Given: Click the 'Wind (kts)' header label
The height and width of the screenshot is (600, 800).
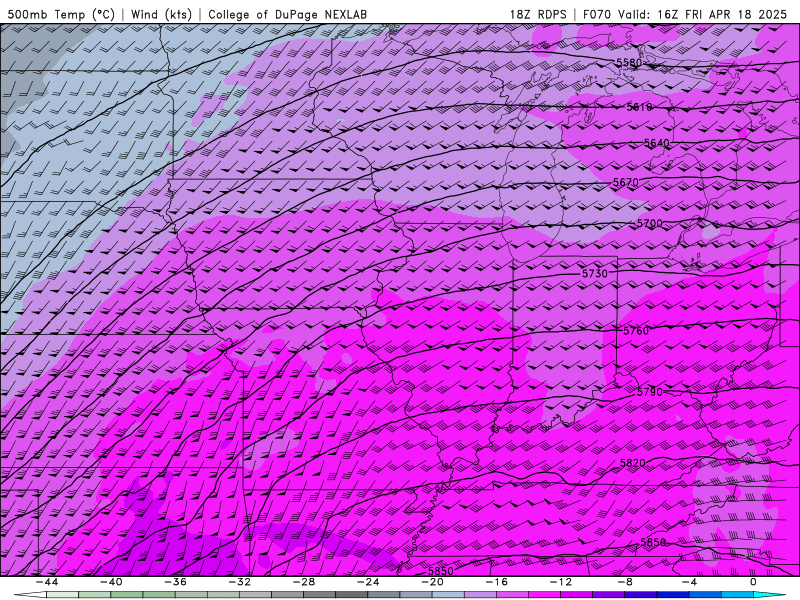Looking at the screenshot, I should (161, 14).
